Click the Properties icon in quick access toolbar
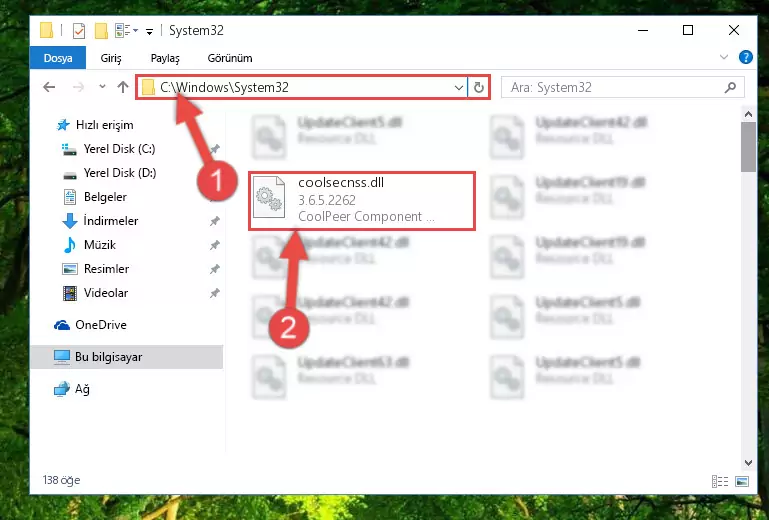The width and height of the screenshot is (769, 520). [x=78, y=31]
